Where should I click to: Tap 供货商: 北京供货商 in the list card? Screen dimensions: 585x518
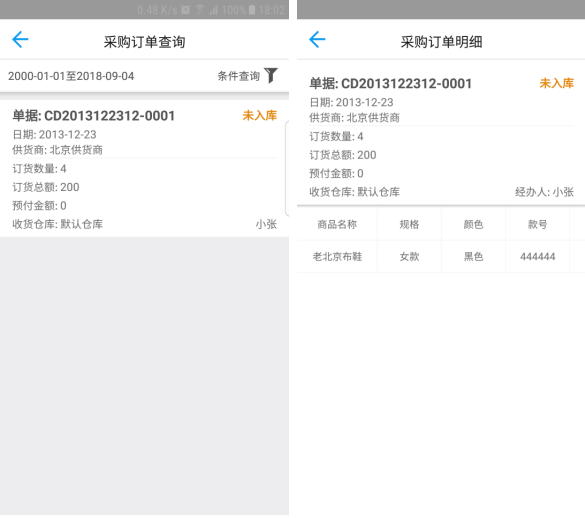coord(57,150)
